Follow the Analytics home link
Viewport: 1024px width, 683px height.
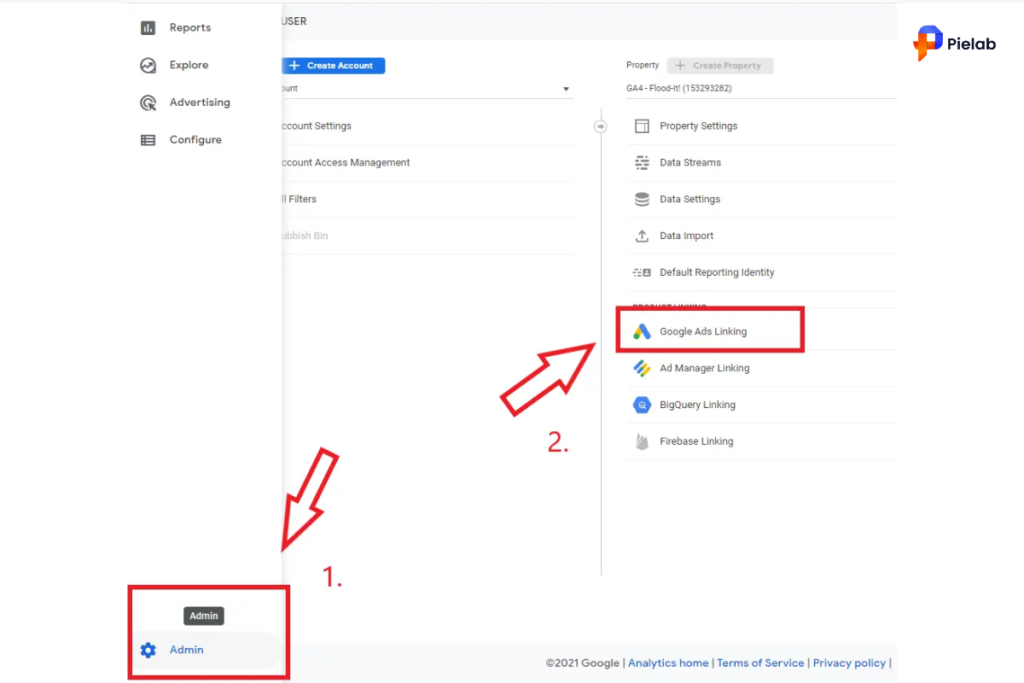668,663
